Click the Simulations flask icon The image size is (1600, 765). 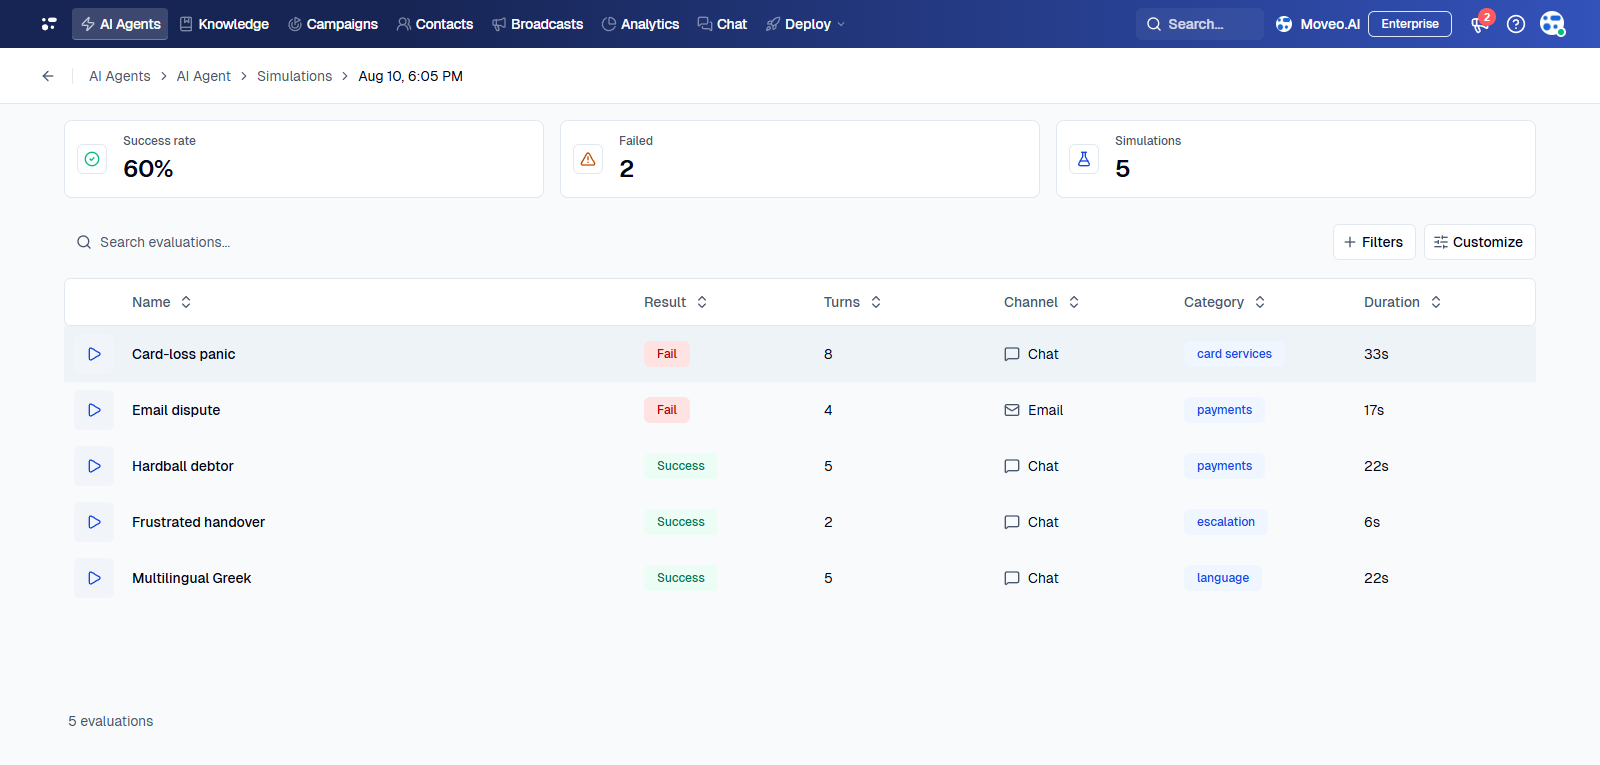coord(1084,159)
